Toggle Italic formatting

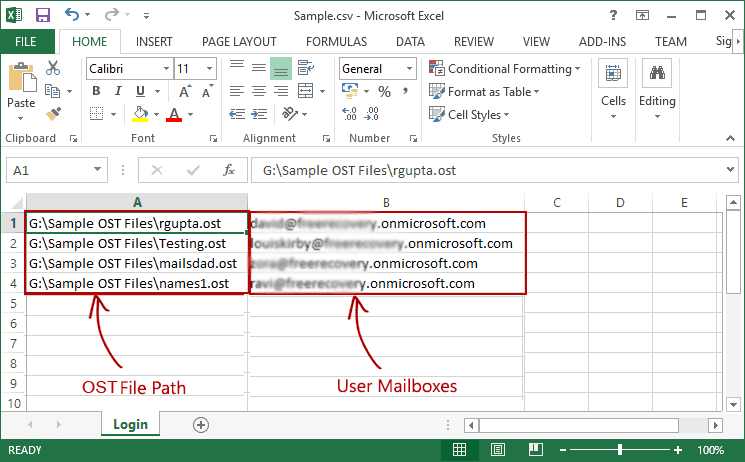[x=118, y=91]
